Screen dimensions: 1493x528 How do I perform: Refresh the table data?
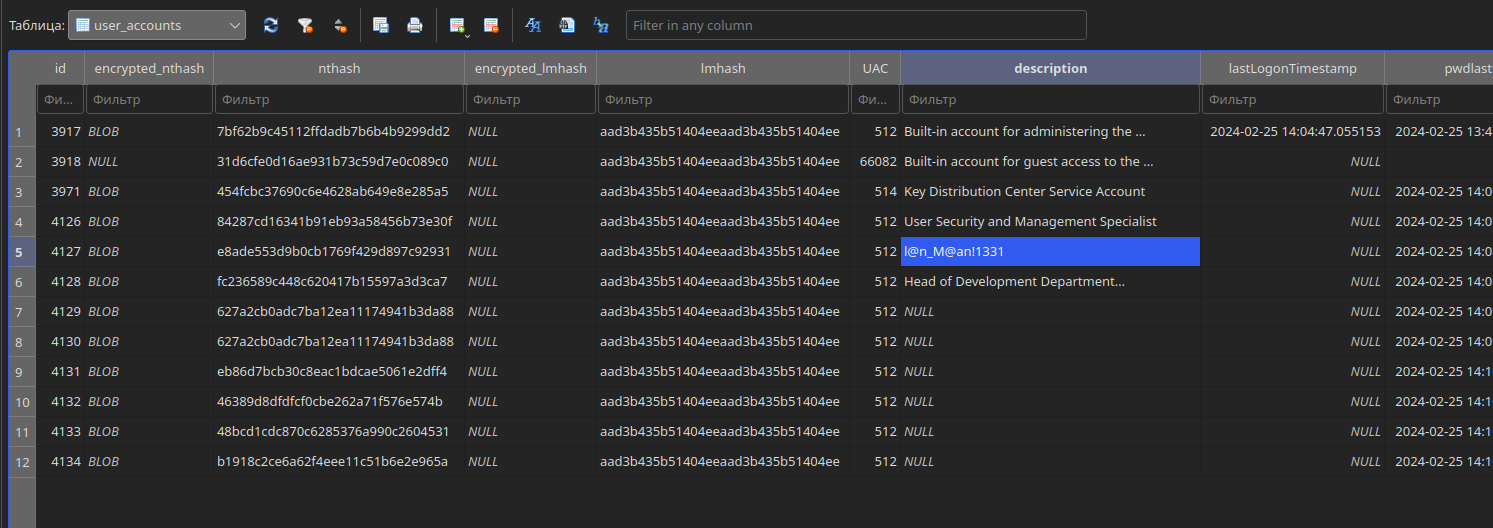pyautogui.click(x=271, y=25)
